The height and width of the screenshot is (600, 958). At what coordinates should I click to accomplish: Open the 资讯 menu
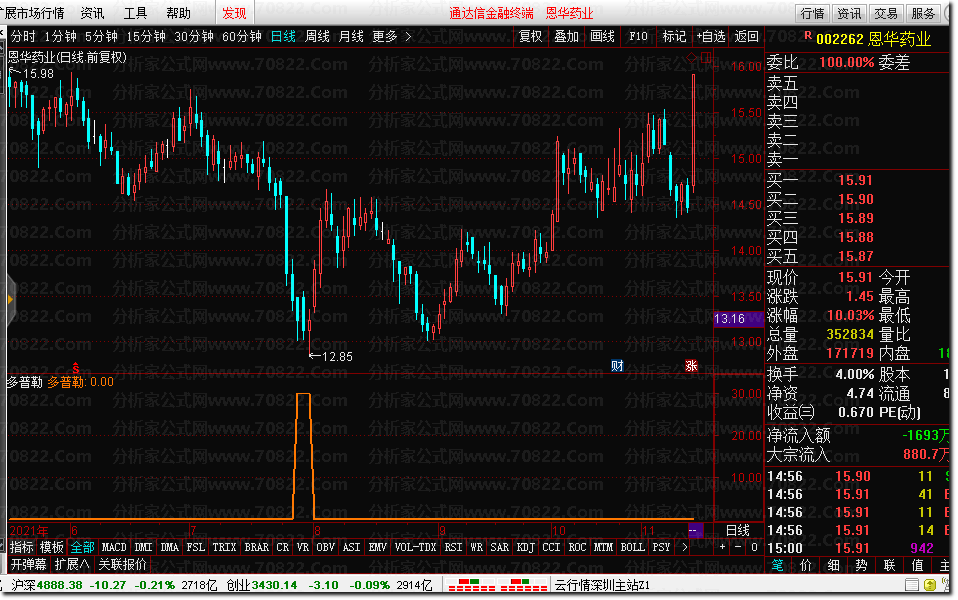coord(92,13)
